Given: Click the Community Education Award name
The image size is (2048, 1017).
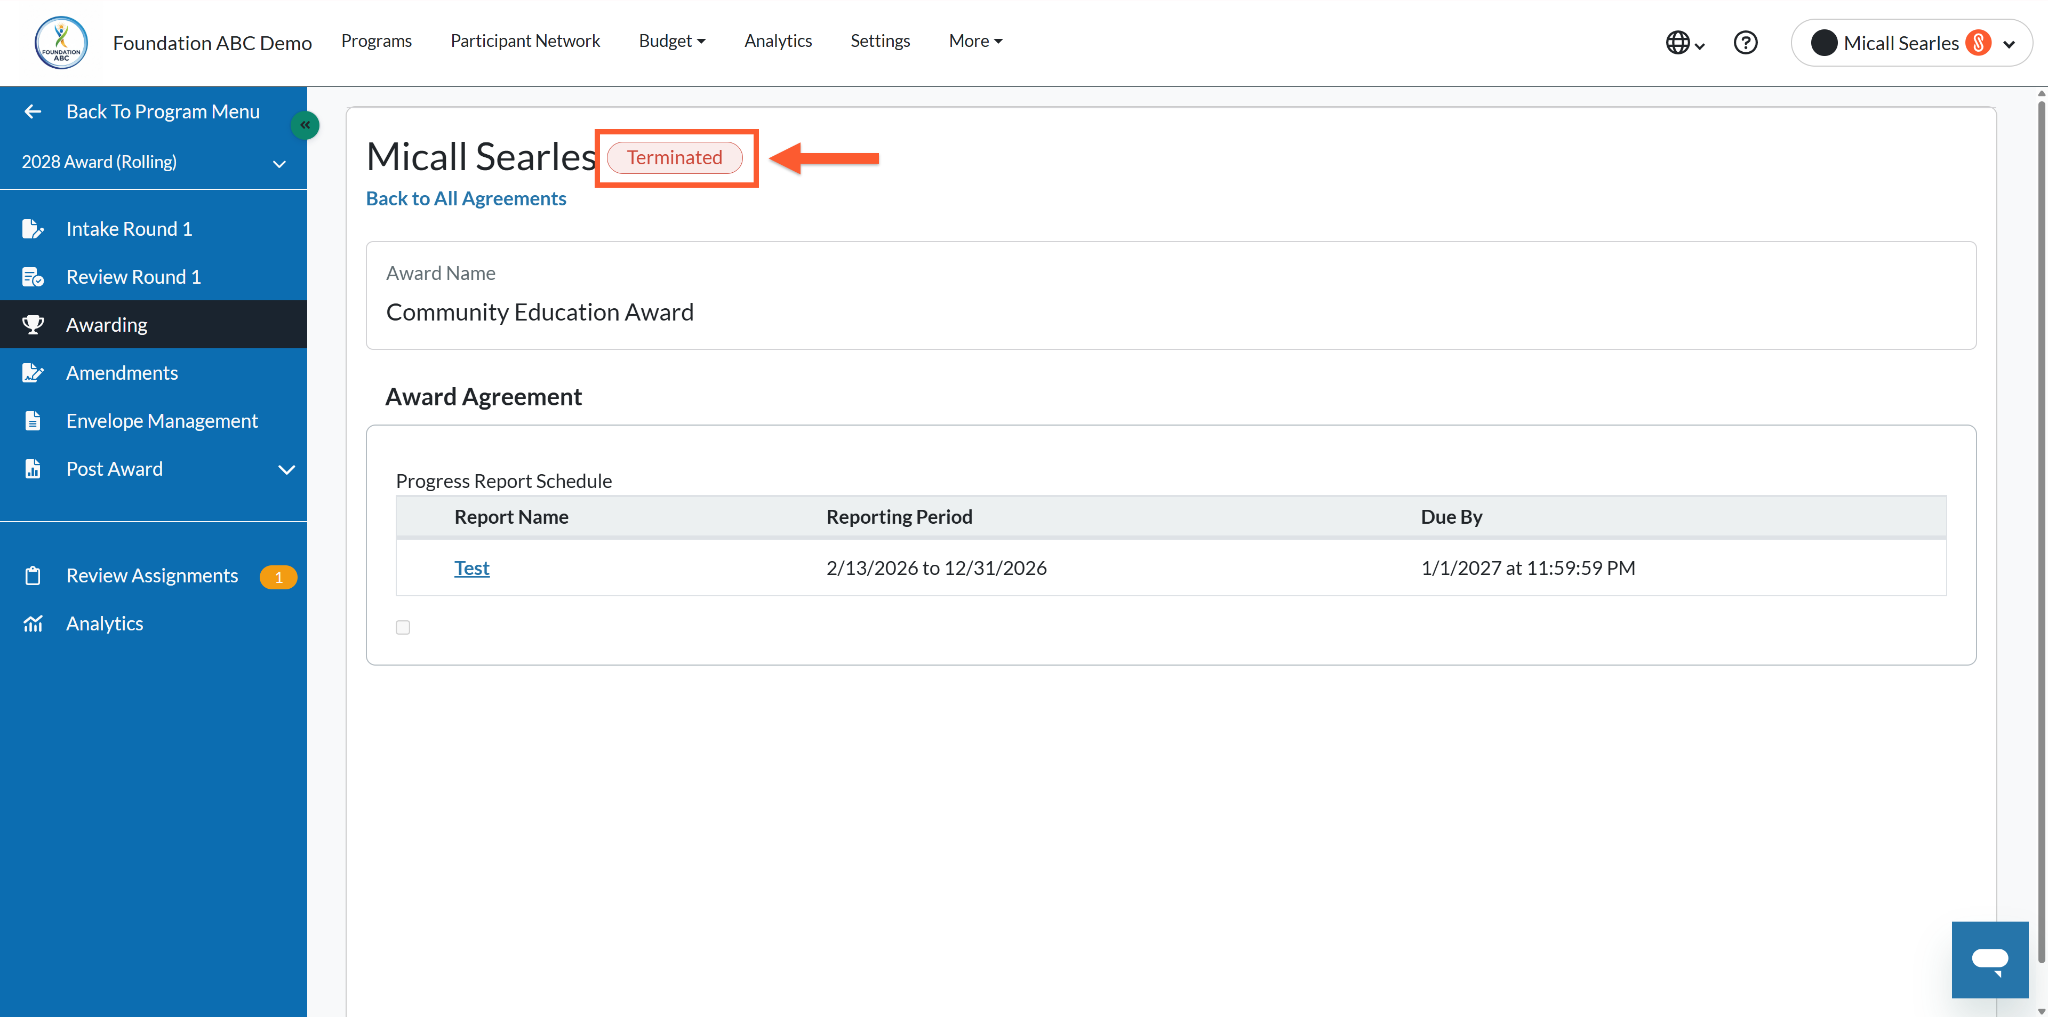Looking at the screenshot, I should pyautogui.click(x=540, y=312).
